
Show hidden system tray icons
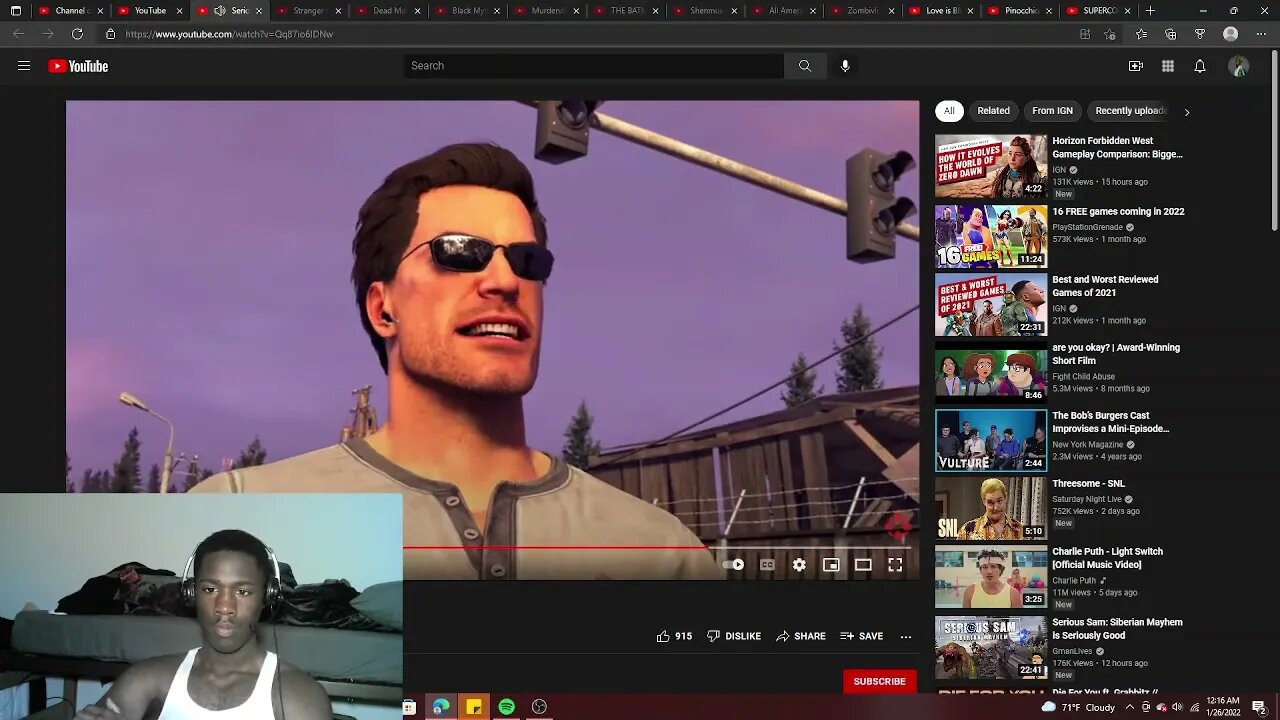[1130, 707]
